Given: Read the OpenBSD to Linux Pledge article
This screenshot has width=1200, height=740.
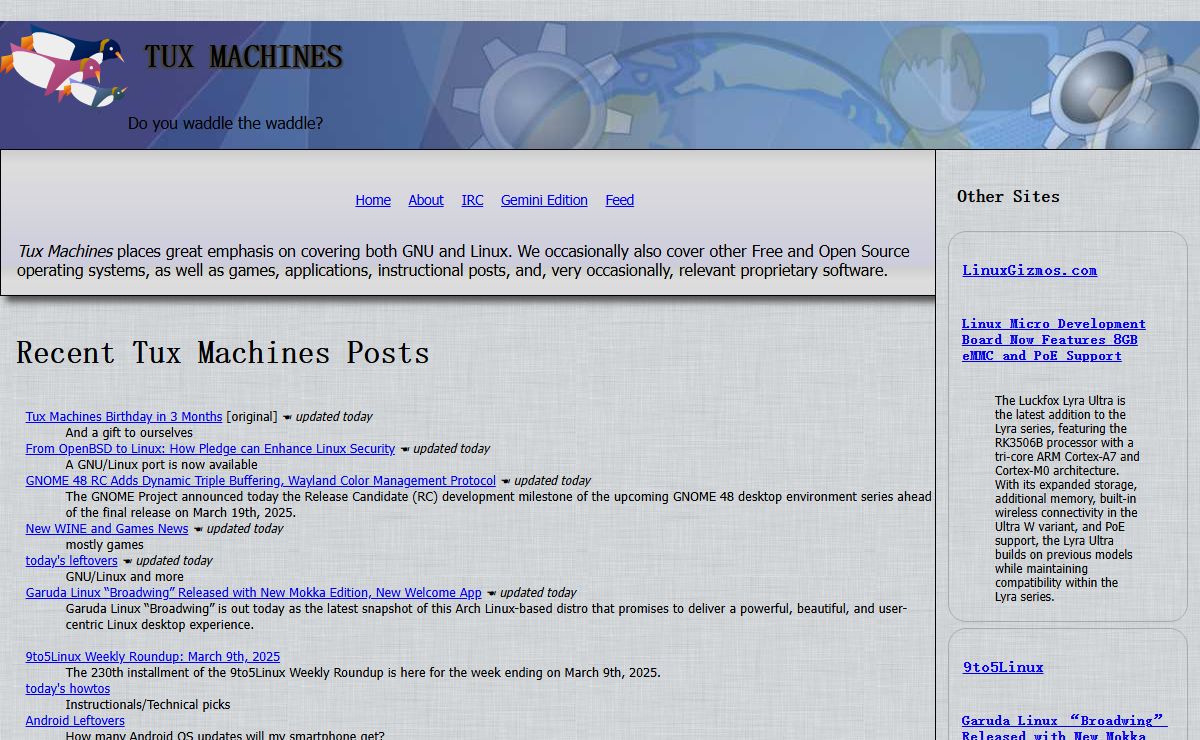Looking at the screenshot, I should point(210,449).
